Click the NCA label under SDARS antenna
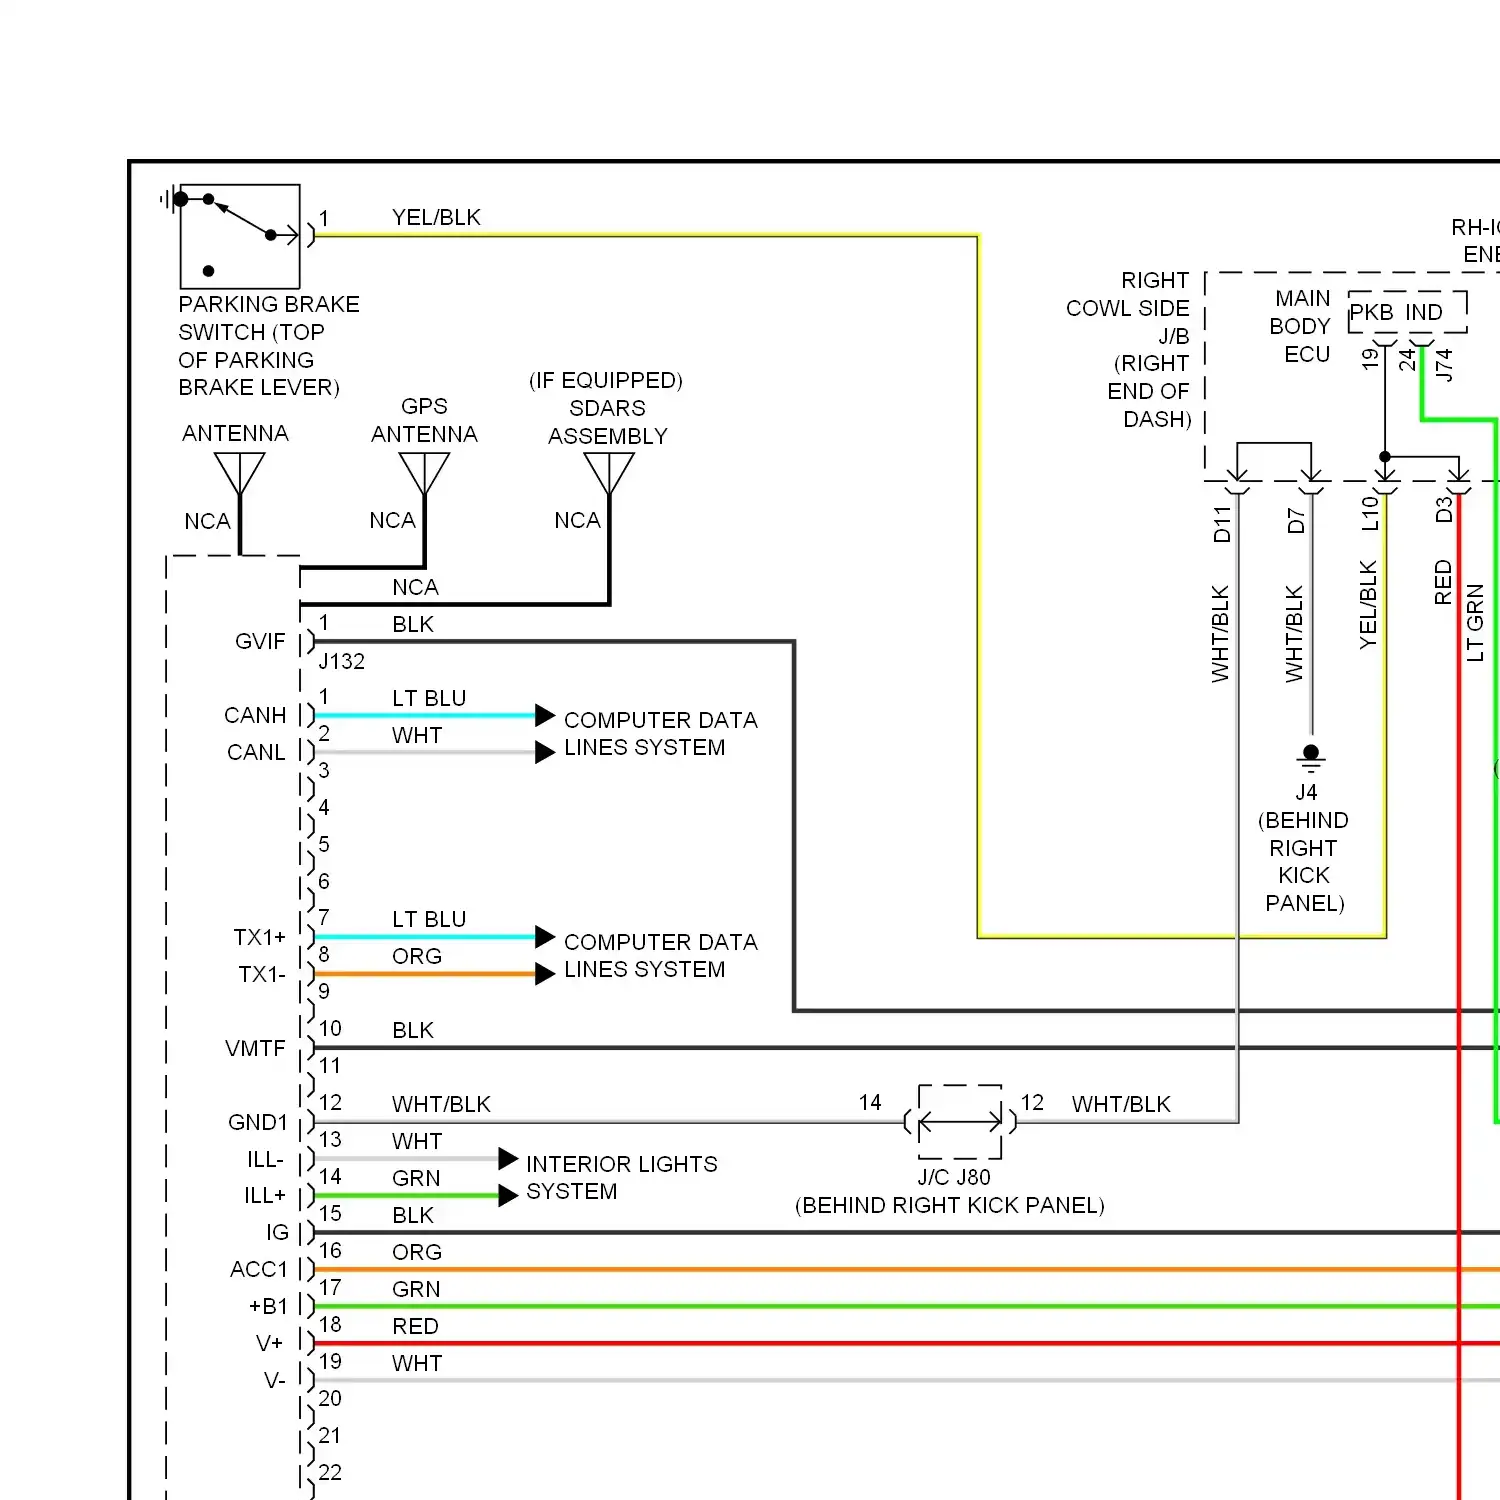 pyautogui.click(x=577, y=520)
